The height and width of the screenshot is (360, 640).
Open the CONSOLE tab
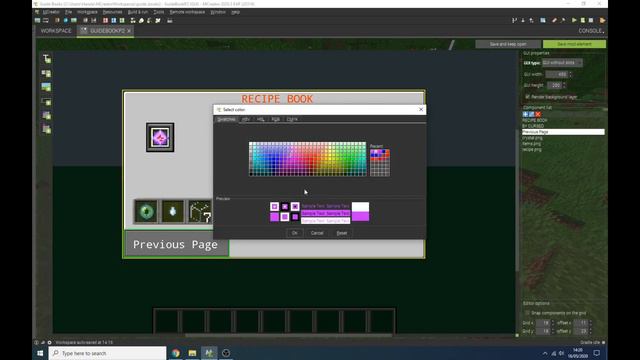591,31
